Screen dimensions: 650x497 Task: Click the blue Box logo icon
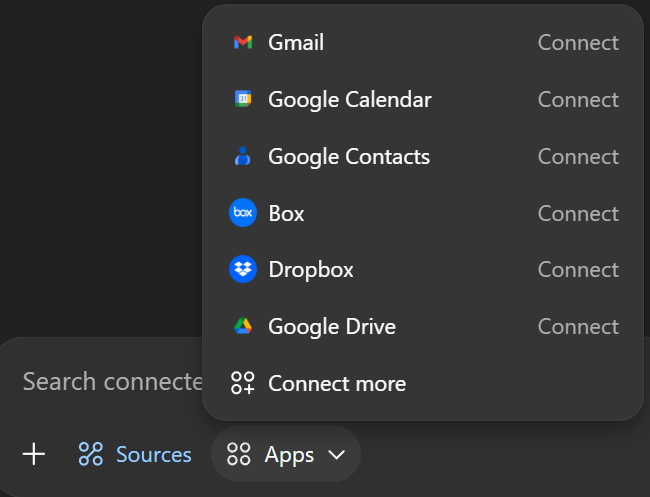(243, 213)
